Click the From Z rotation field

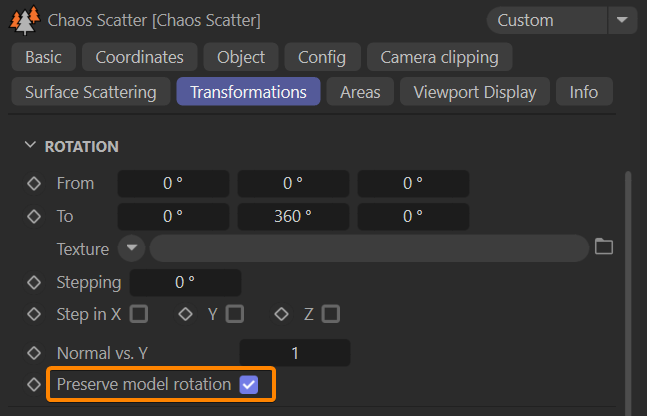(x=413, y=184)
